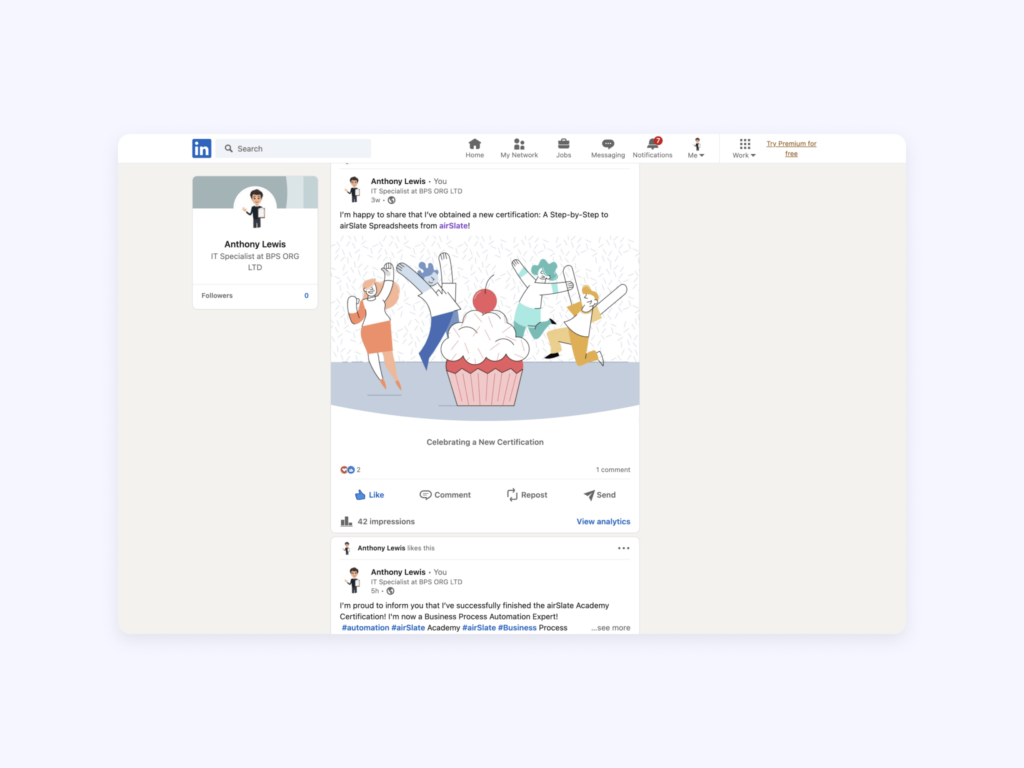Open the Messaging chat icon

(x=608, y=144)
